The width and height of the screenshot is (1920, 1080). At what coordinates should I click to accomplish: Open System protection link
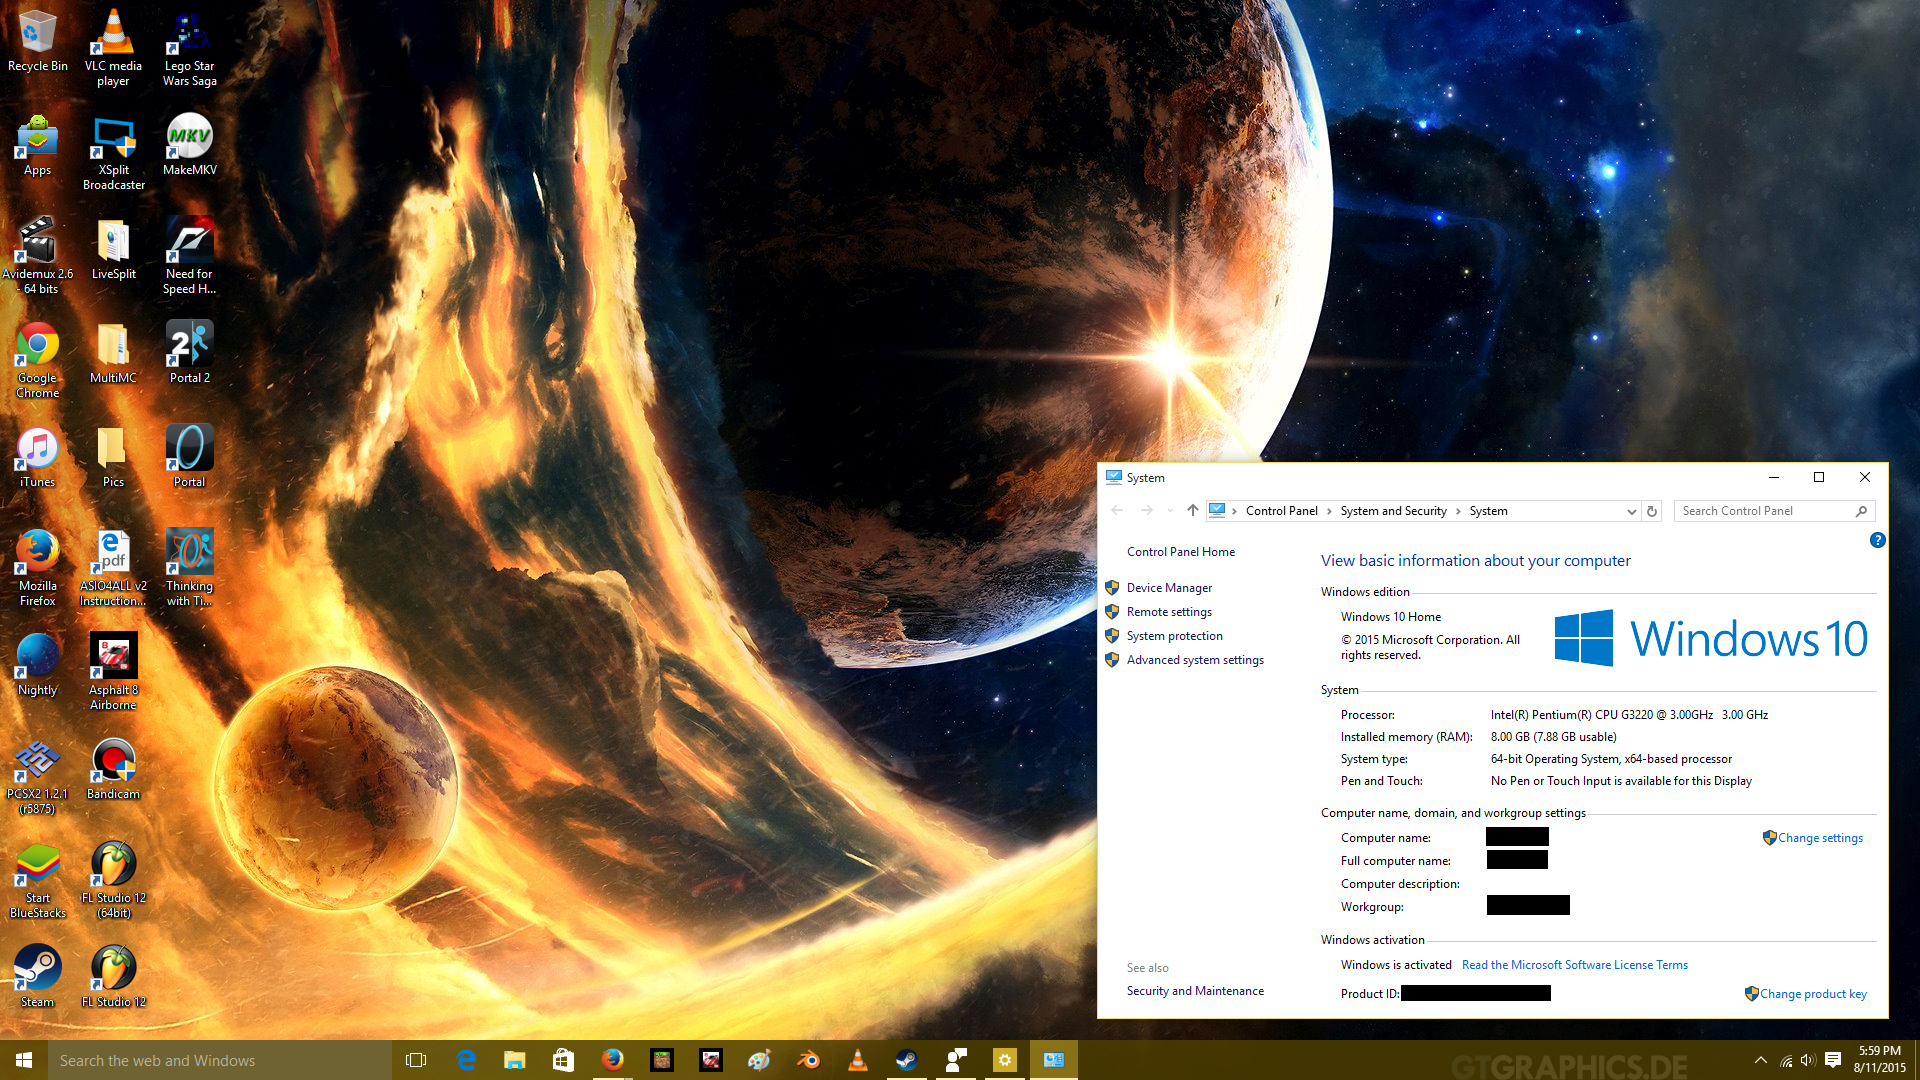[1174, 636]
